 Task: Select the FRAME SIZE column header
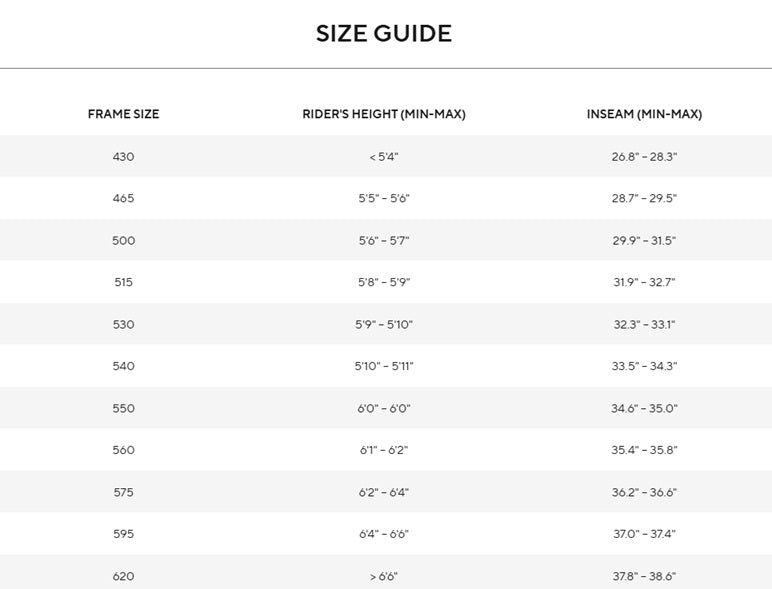point(123,114)
